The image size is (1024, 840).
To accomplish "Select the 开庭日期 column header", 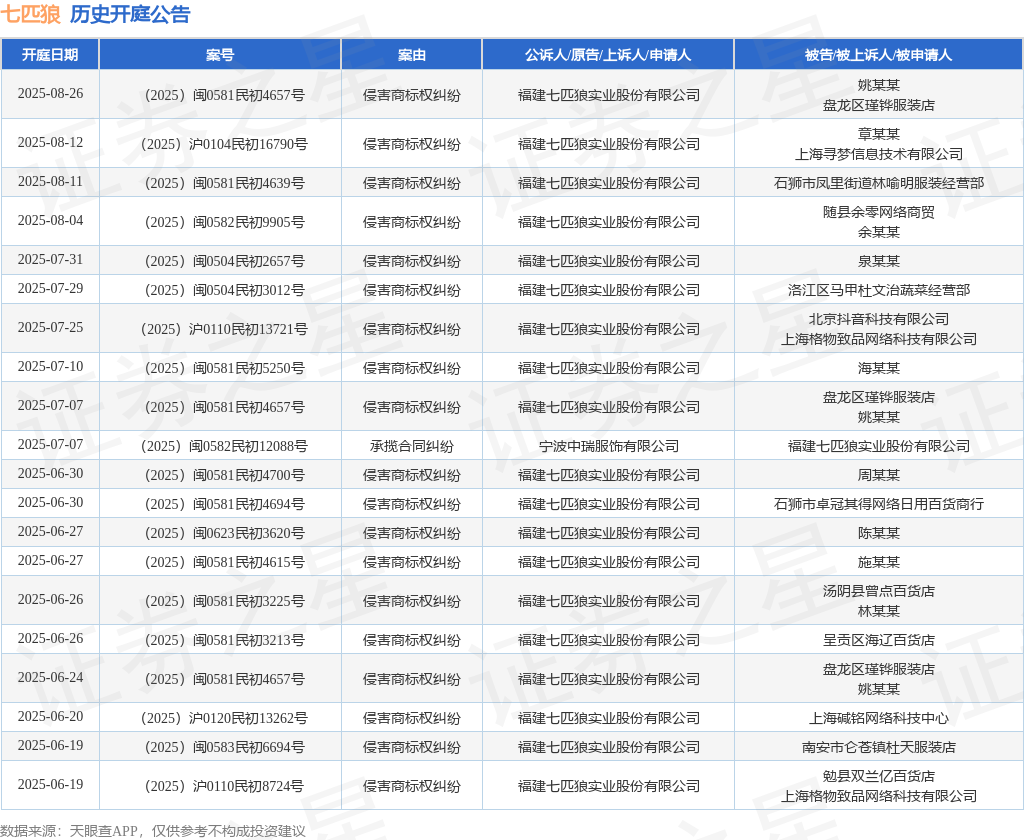I will pyautogui.click(x=50, y=55).
